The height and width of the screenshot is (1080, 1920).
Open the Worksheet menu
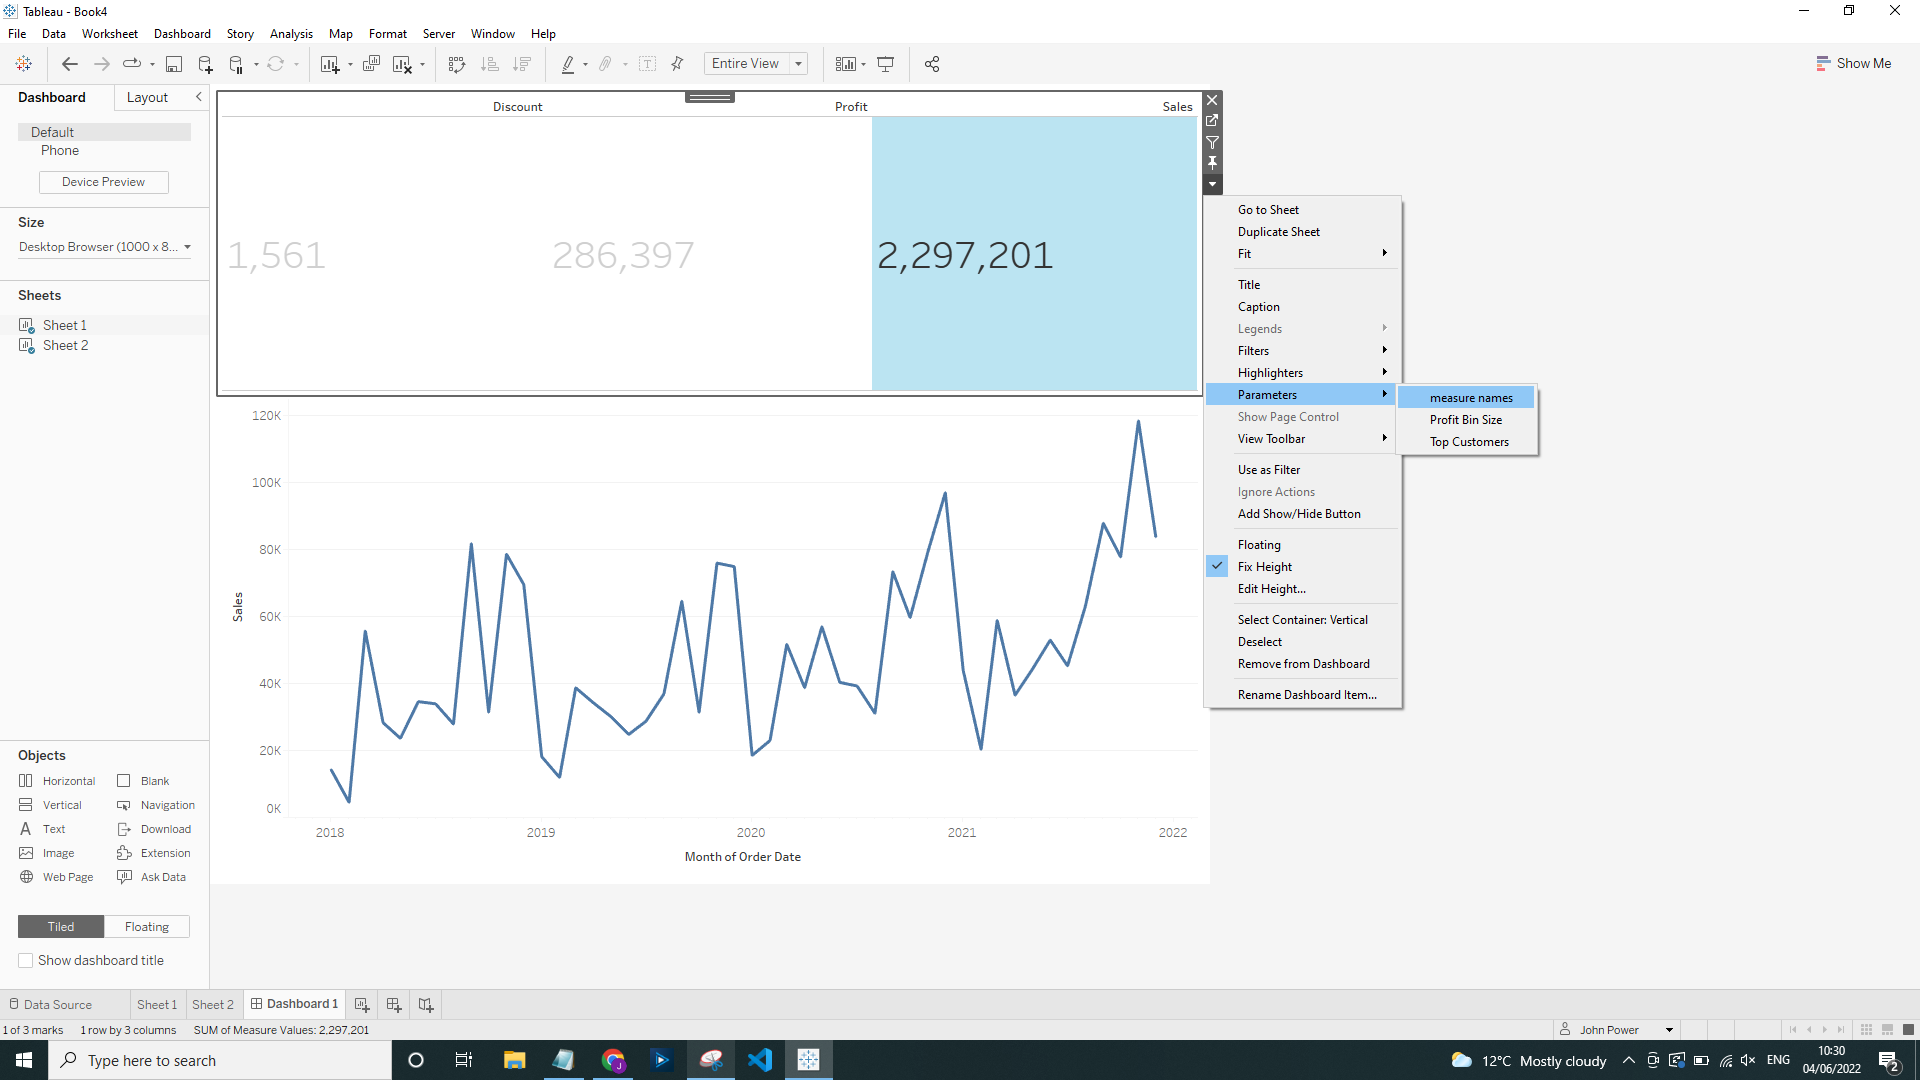(x=110, y=34)
